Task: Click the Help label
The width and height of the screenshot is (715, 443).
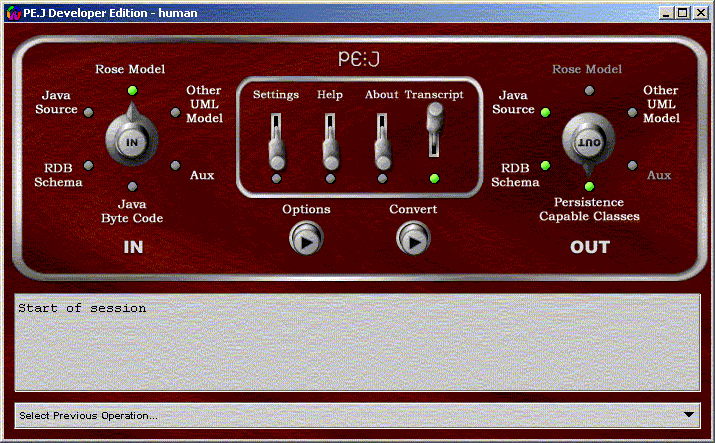Action: click(x=330, y=94)
